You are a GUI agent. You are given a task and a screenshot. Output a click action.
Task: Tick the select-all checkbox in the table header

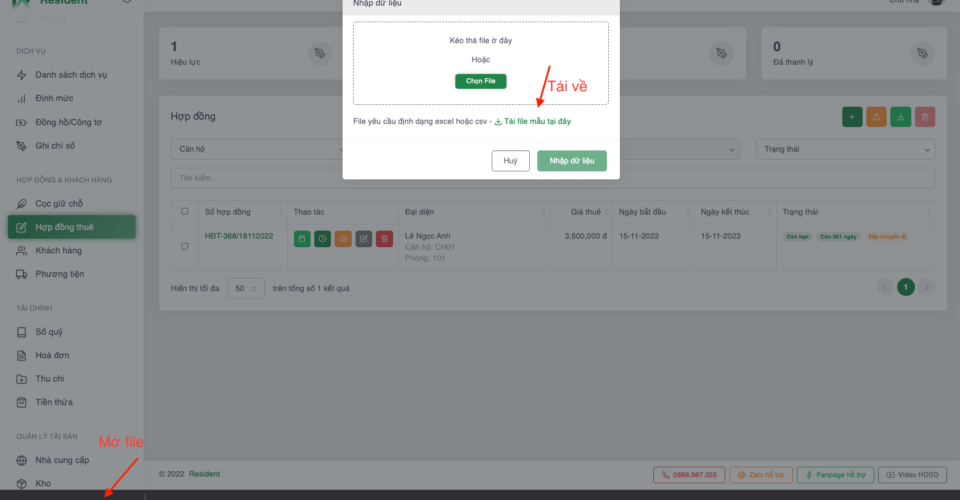(184, 211)
